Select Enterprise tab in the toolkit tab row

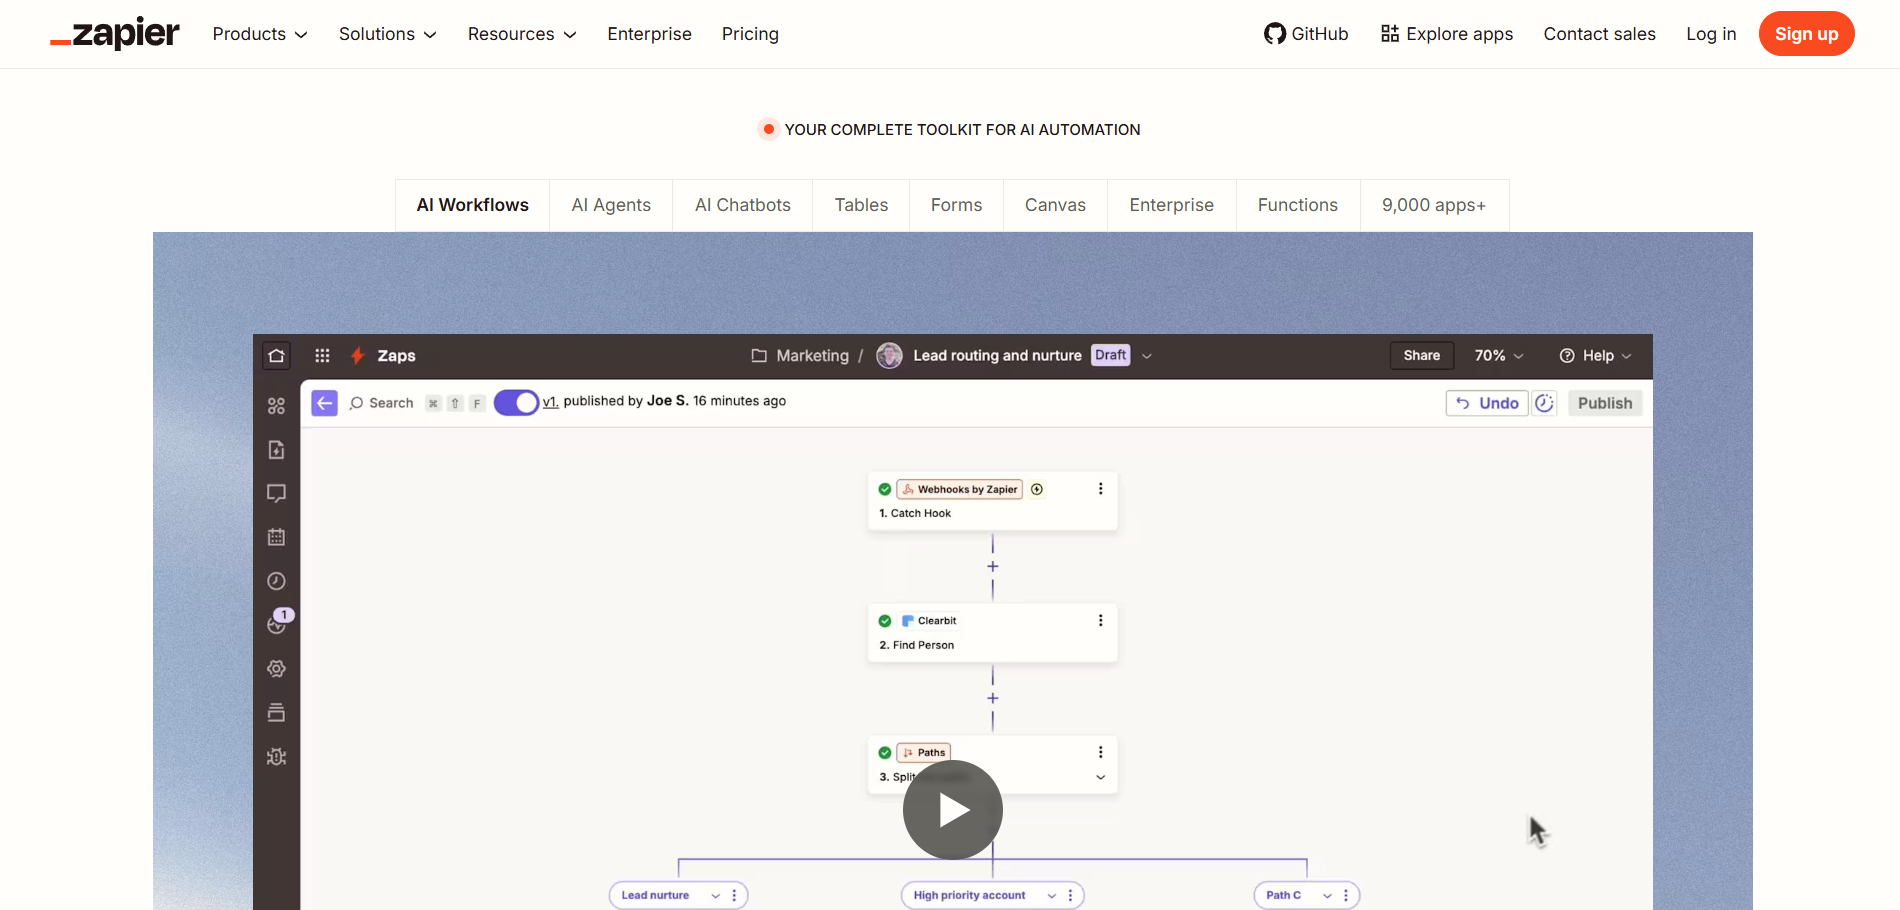tap(1172, 205)
